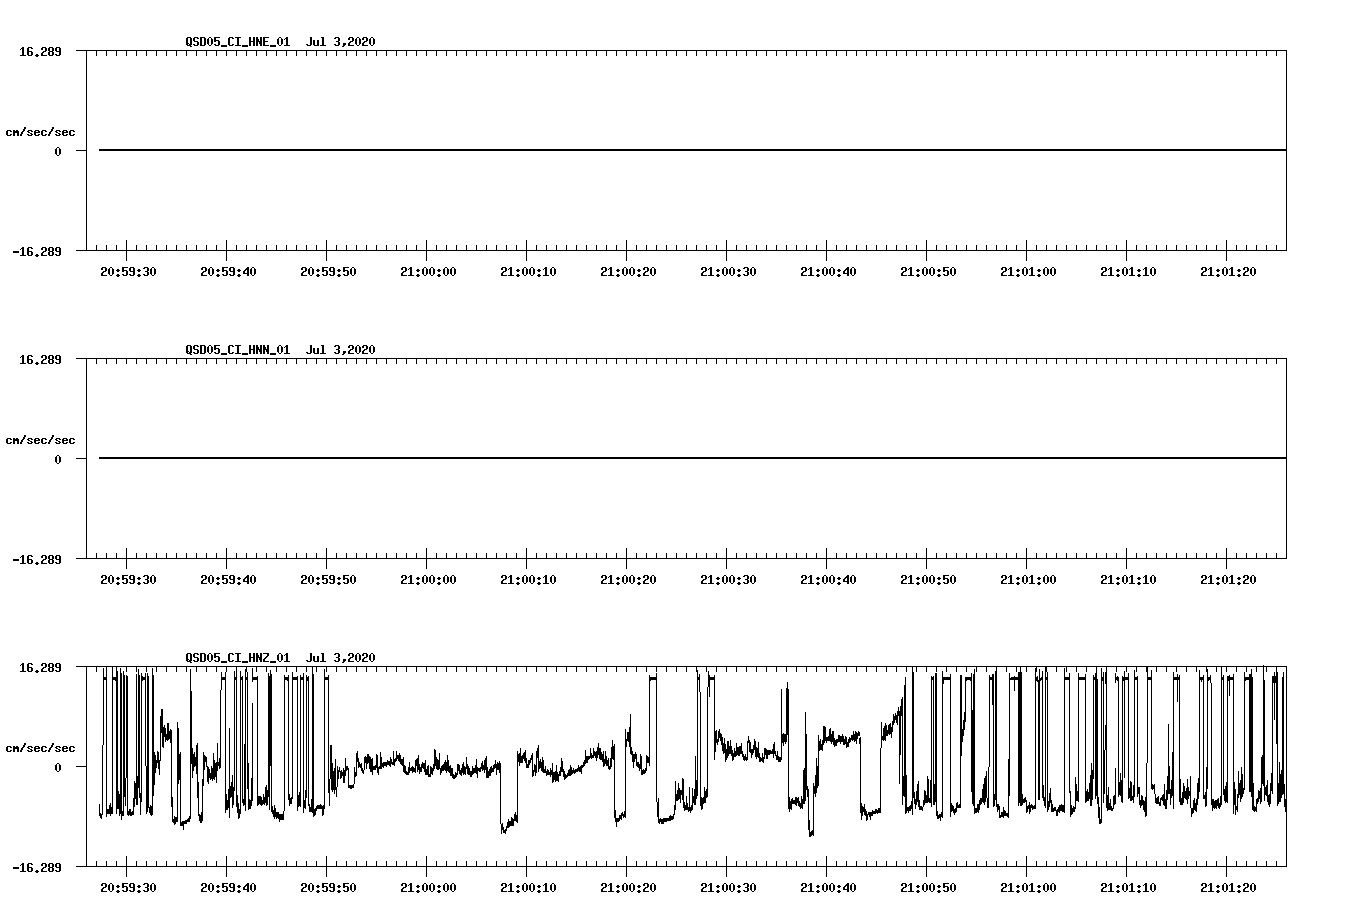
Task: Click 21:00:40 time label on HNE plot
Action: coord(828,272)
